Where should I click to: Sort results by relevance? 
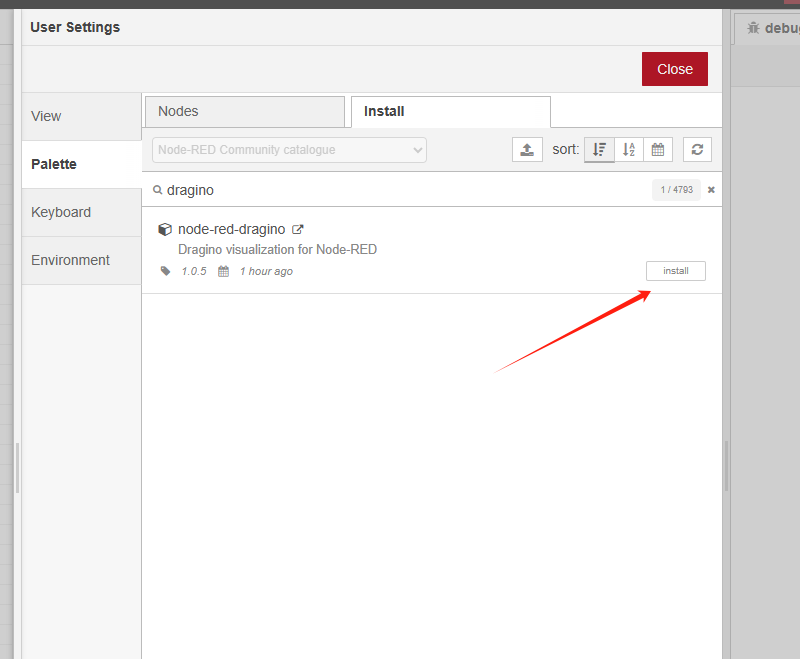point(599,149)
